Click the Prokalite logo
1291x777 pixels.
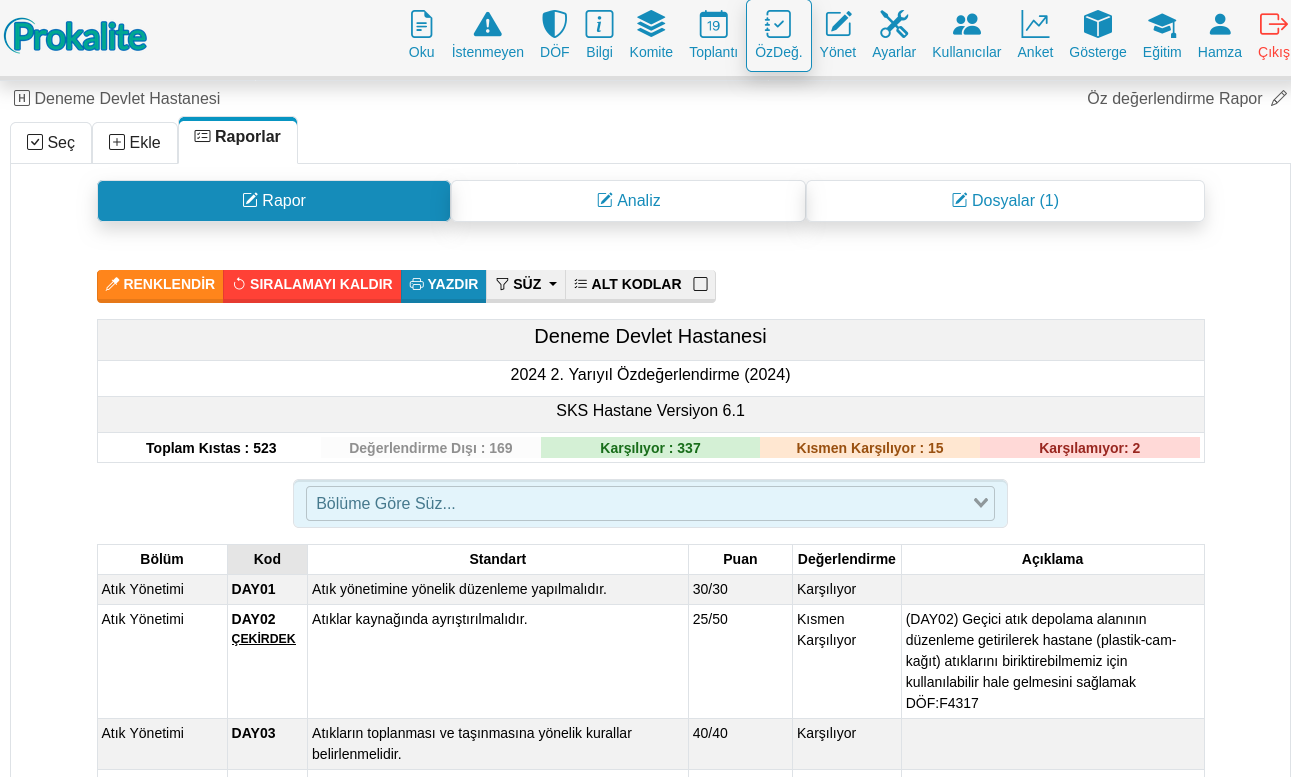tap(76, 36)
